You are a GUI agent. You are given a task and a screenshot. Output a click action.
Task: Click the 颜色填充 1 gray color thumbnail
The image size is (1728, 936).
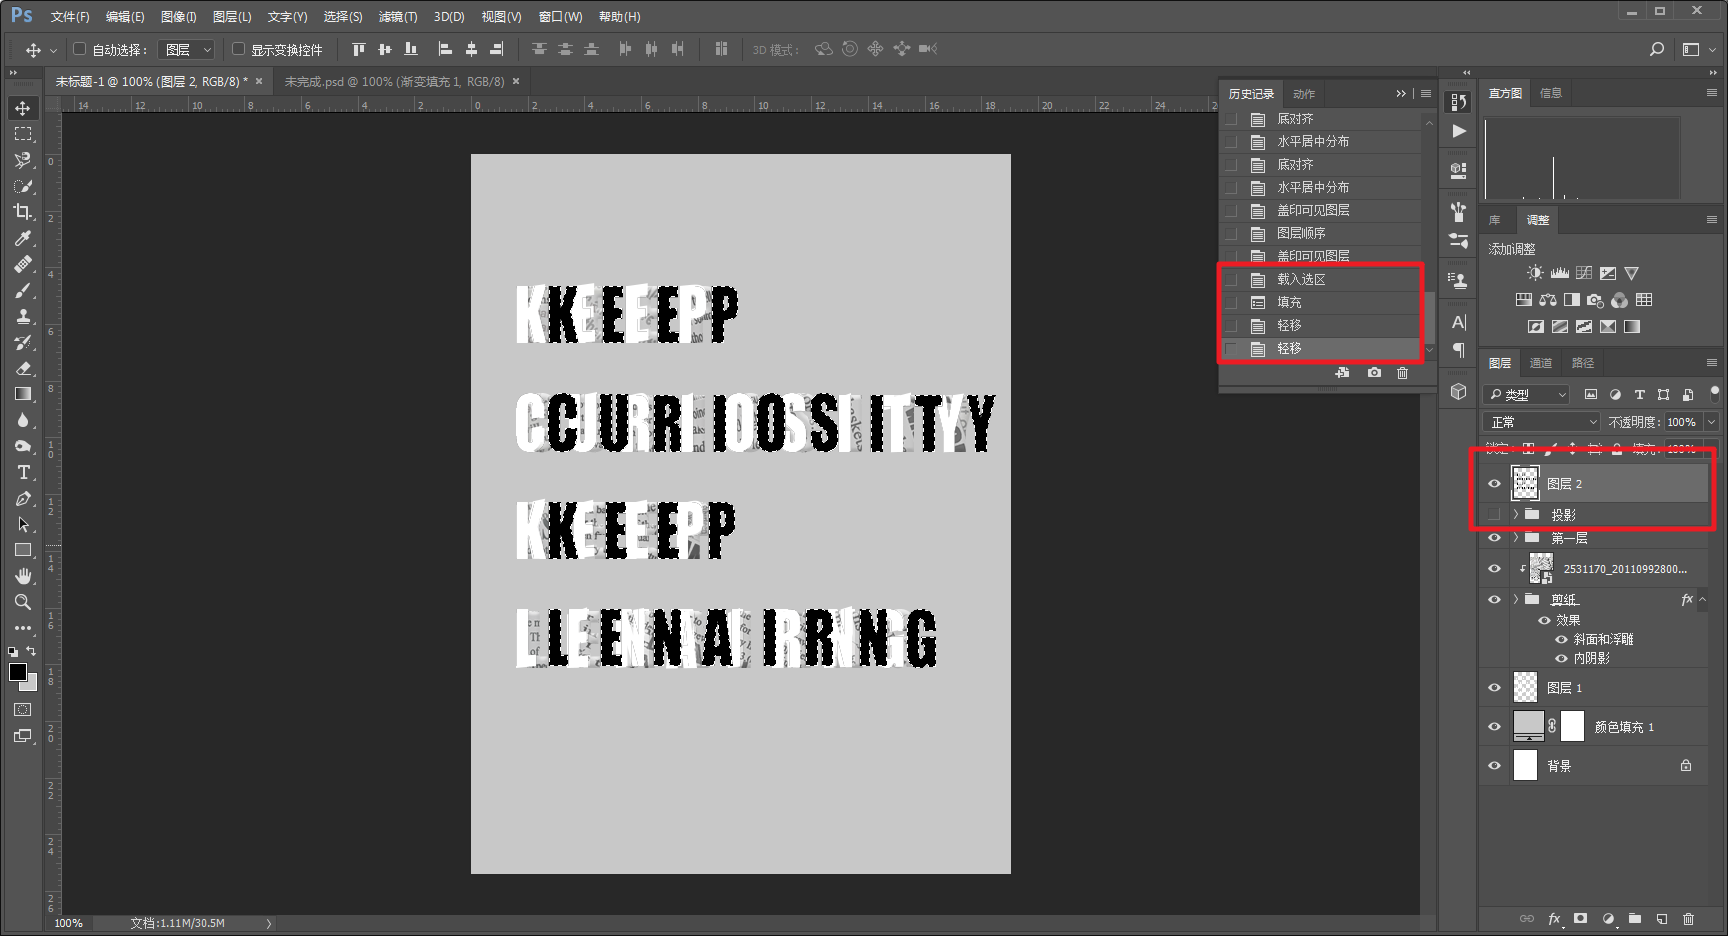1529,726
